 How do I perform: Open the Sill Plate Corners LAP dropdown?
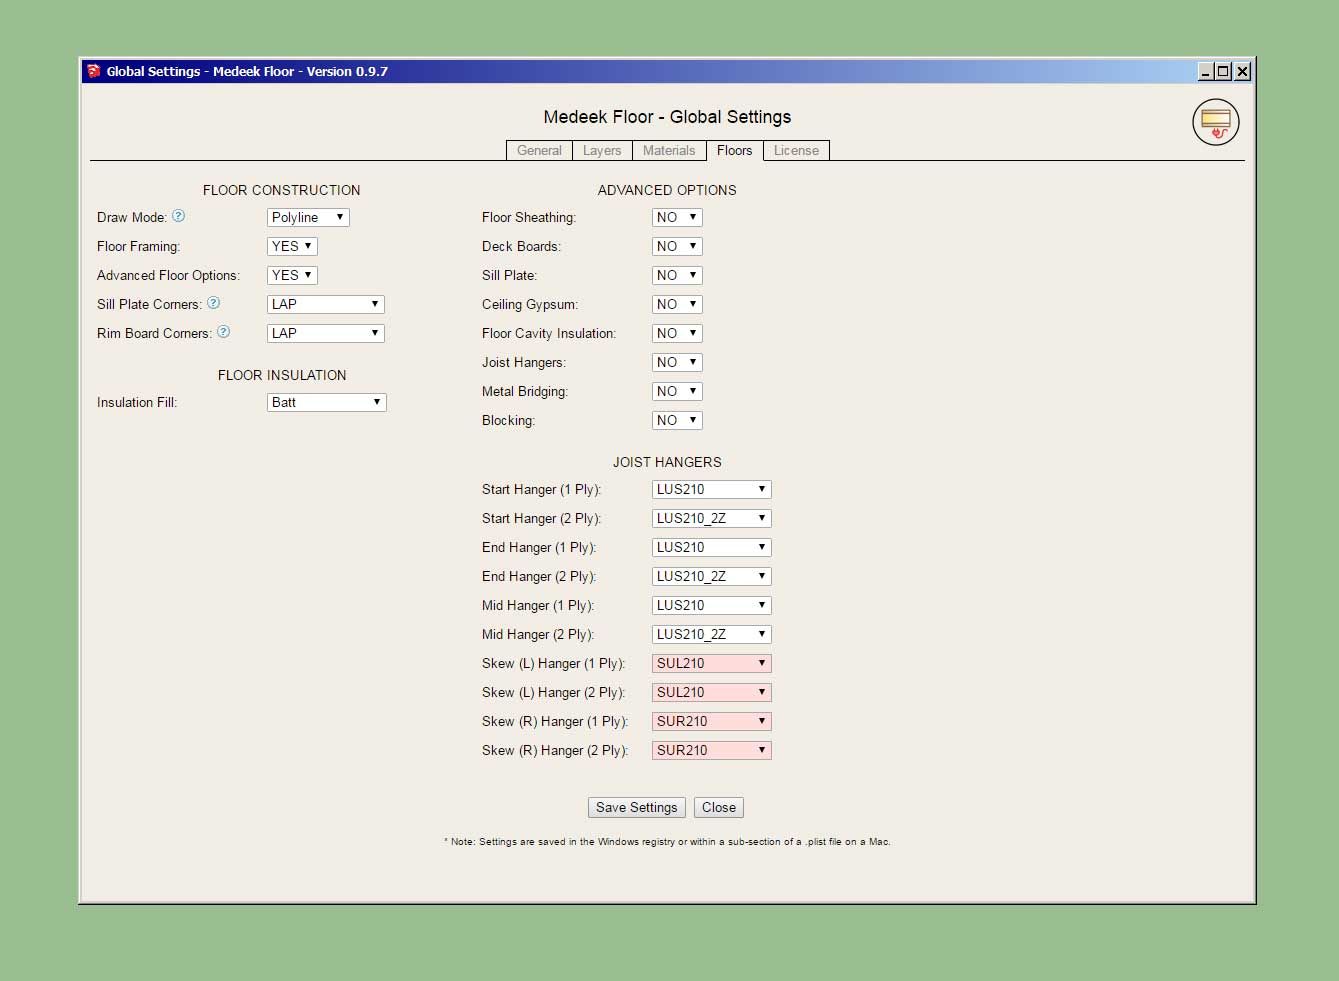[325, 304]
